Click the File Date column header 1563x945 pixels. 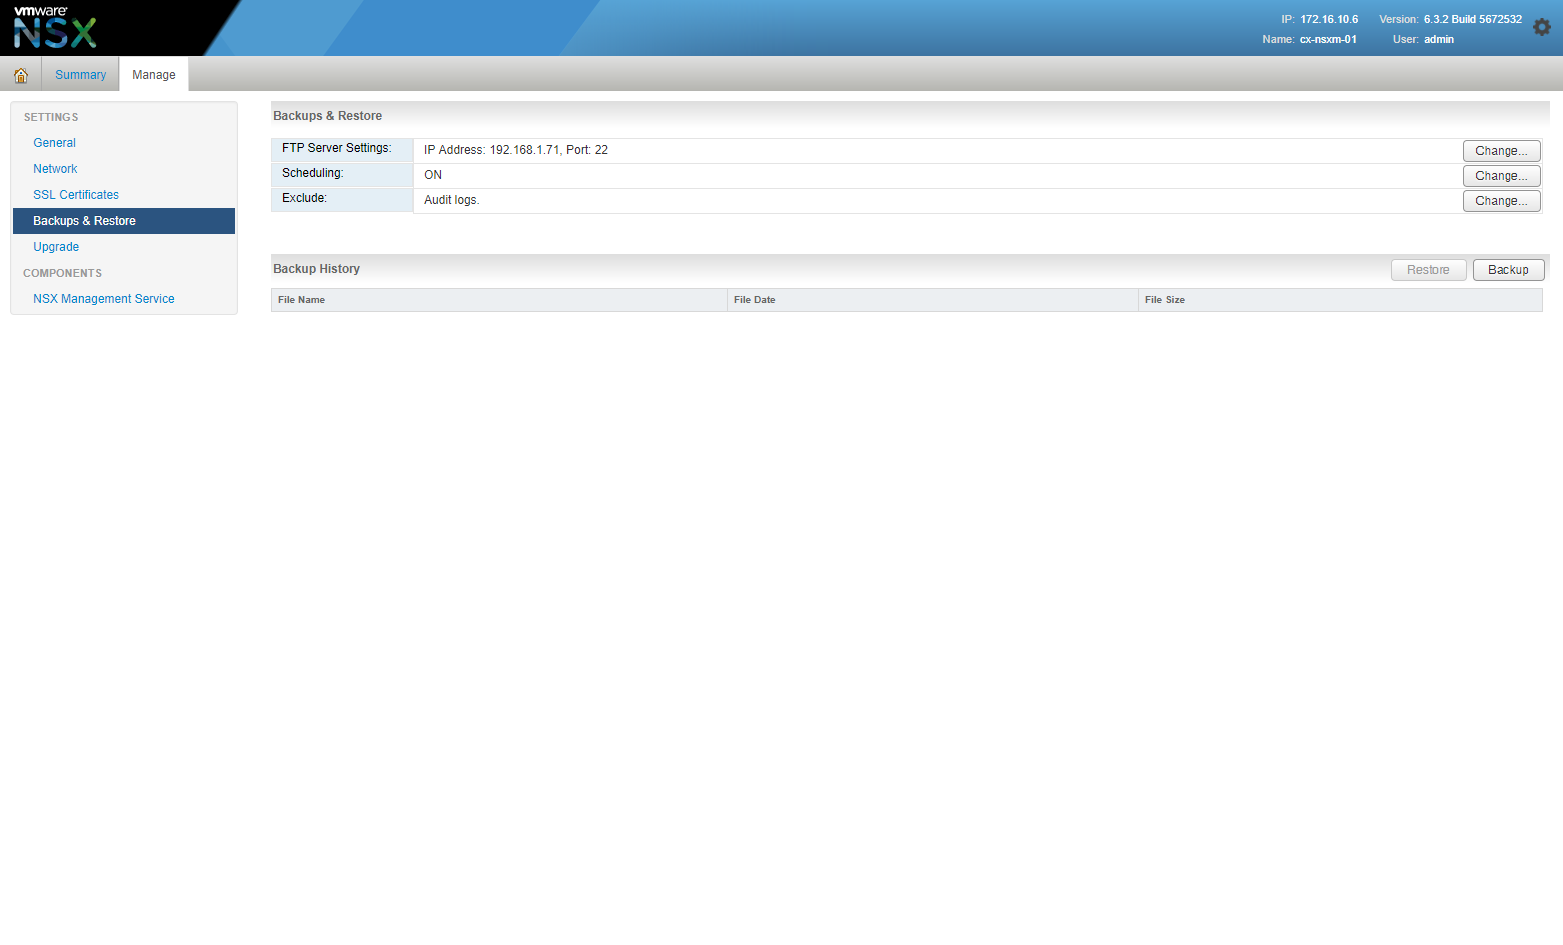point(754,300)
